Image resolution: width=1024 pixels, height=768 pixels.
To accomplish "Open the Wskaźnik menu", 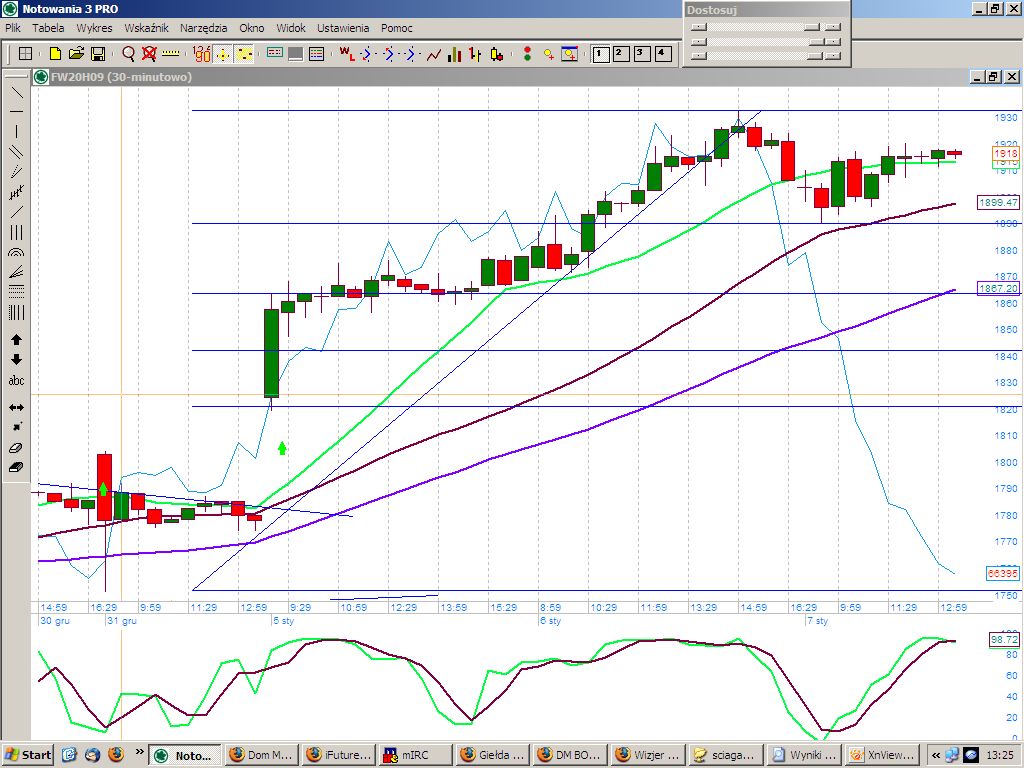I will 146,28.
